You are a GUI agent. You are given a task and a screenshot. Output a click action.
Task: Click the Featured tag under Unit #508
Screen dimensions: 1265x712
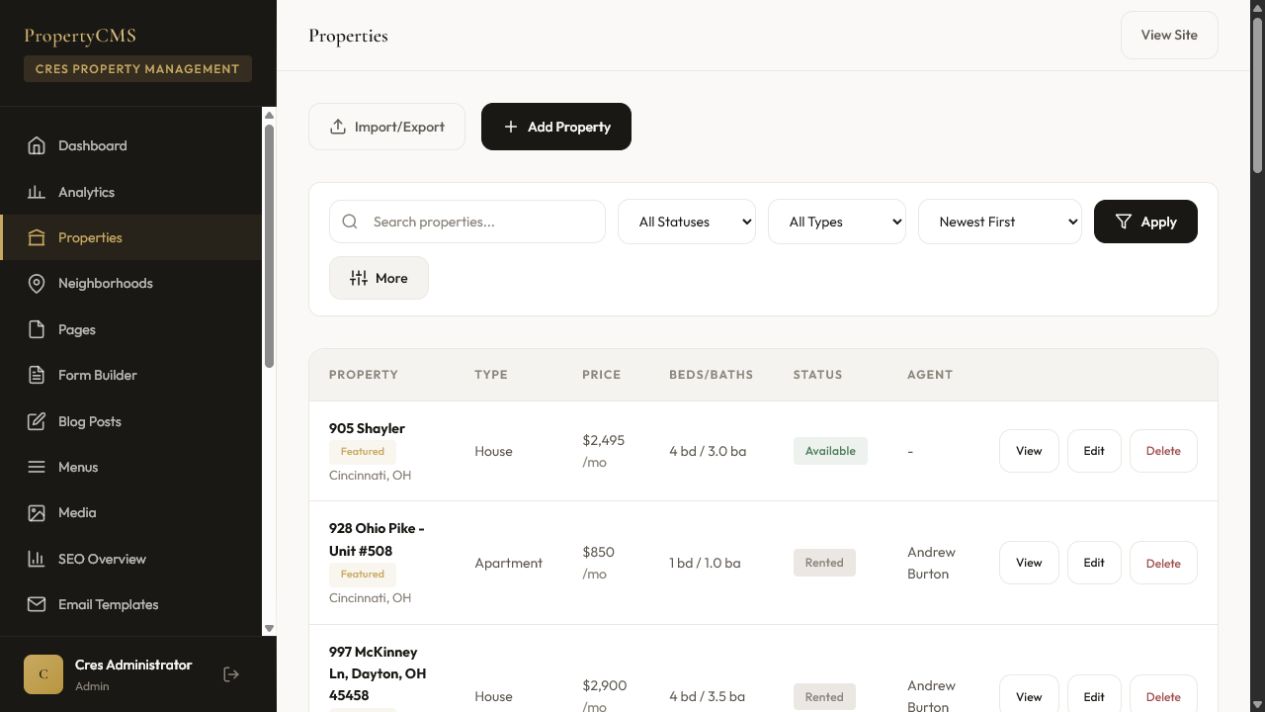pos(362,574)
